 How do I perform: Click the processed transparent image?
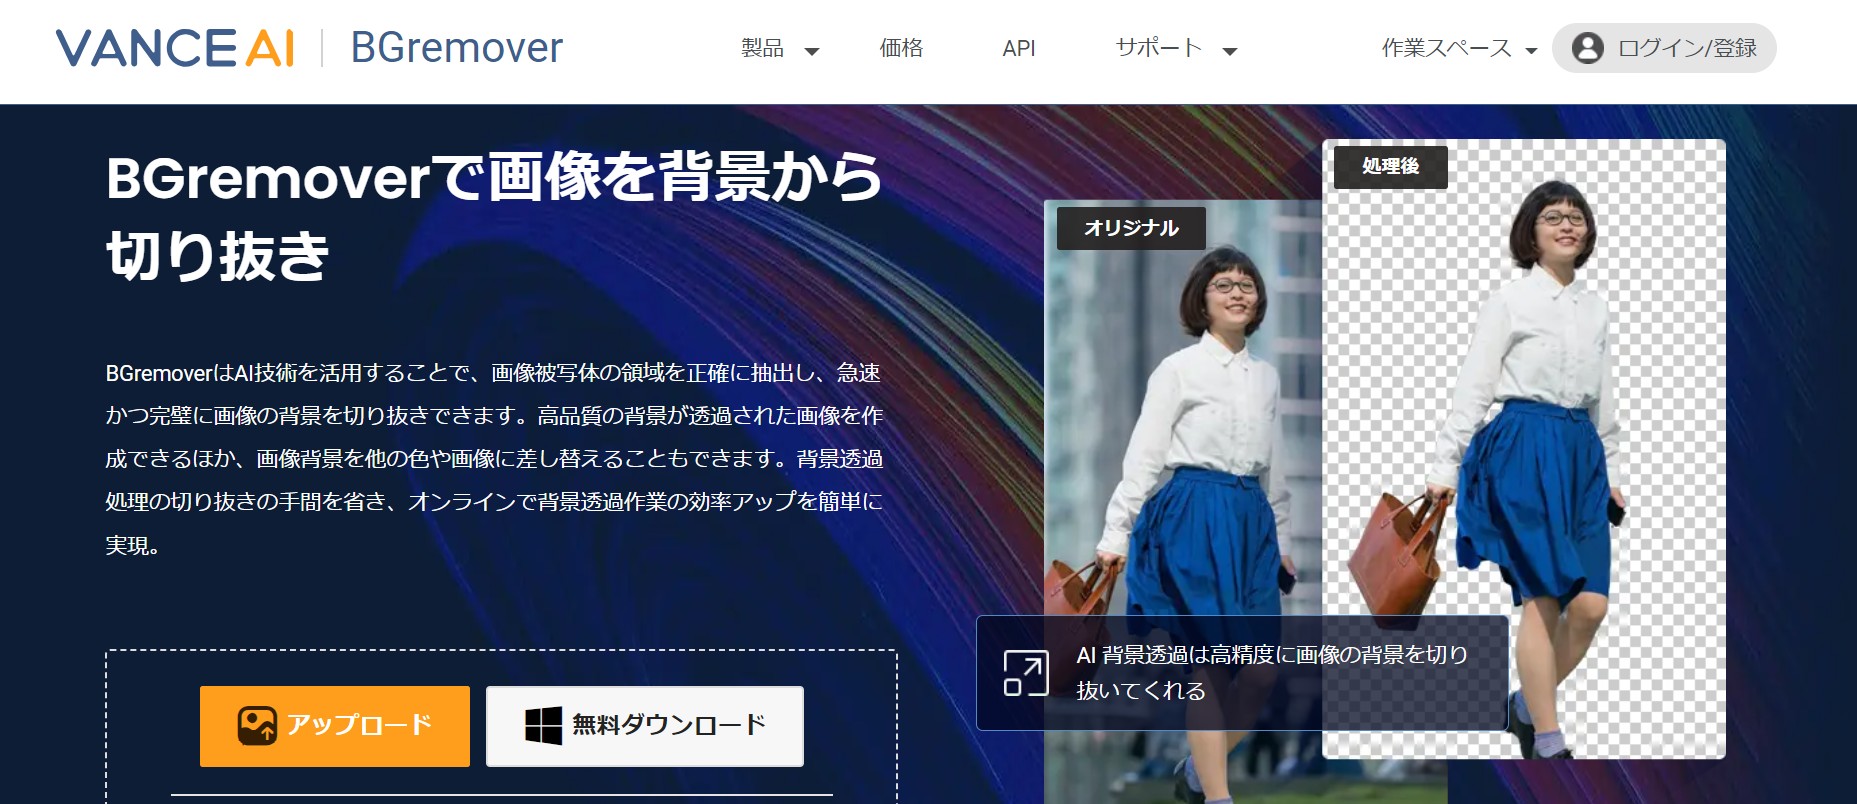1524,449
